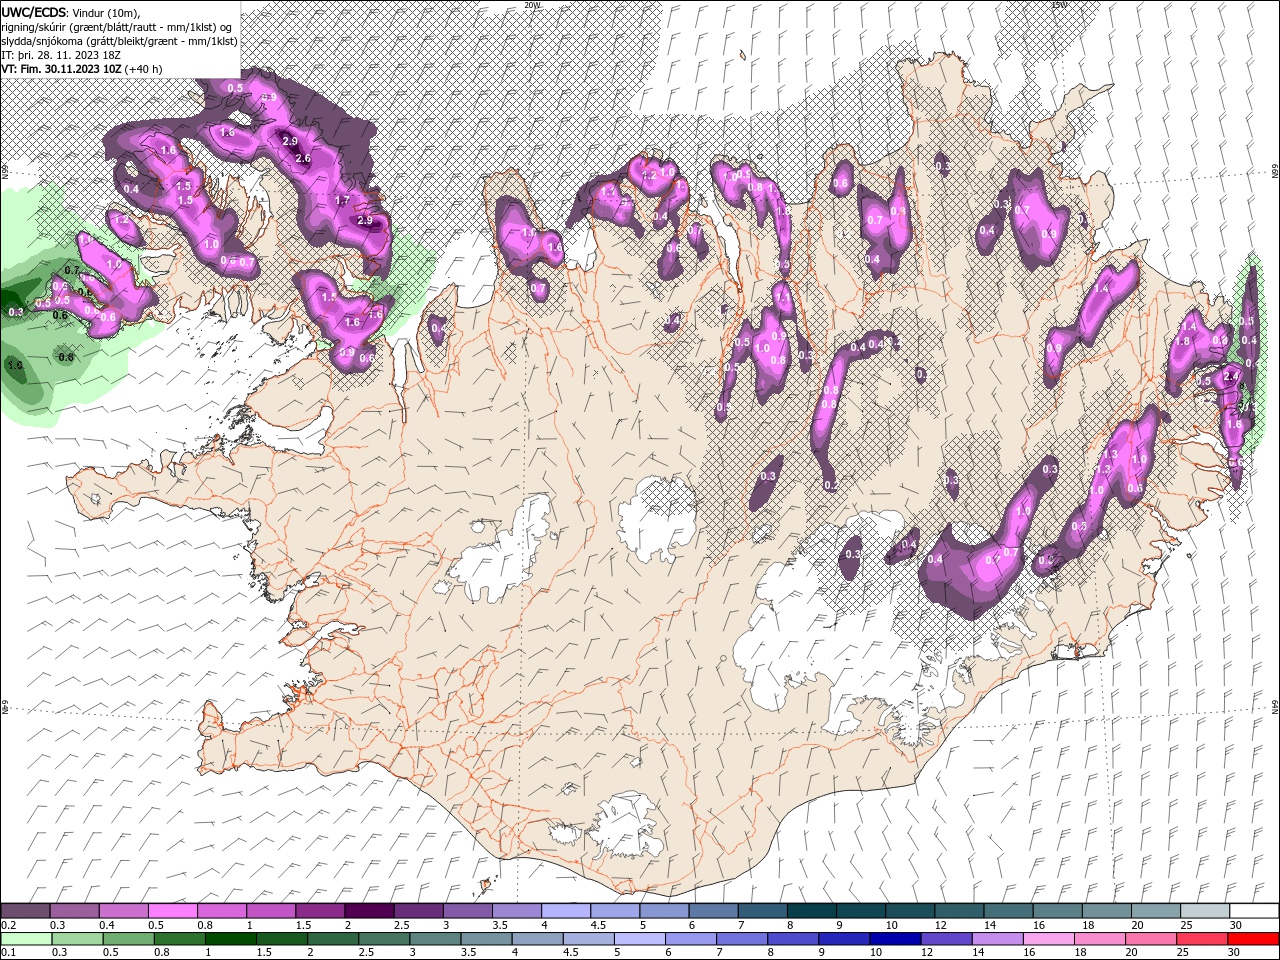
Task: Select the 'IT: þri. 28. 11. 2023 18Z' line
Action: tap(61, 55)
